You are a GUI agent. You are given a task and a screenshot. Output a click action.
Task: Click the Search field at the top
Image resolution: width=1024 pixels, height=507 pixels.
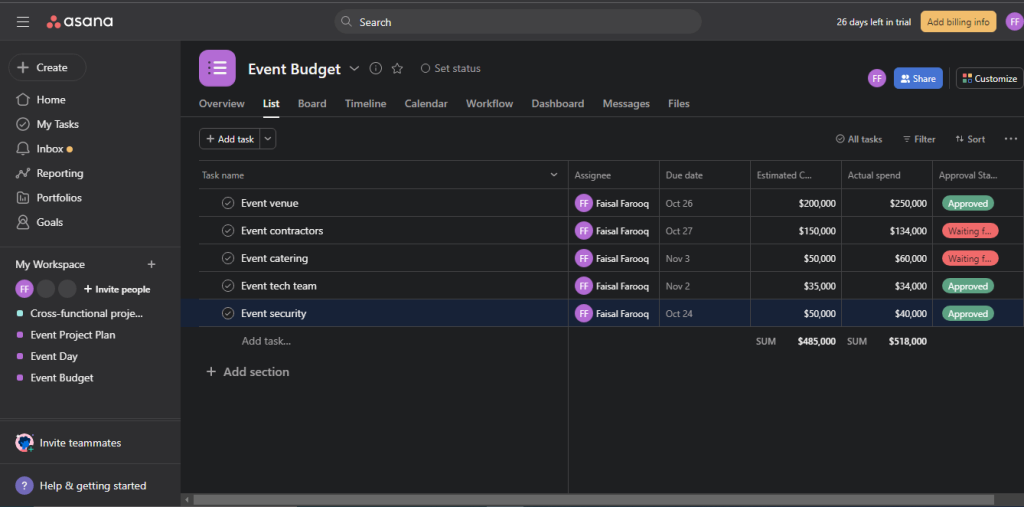(x=518, y=22)
